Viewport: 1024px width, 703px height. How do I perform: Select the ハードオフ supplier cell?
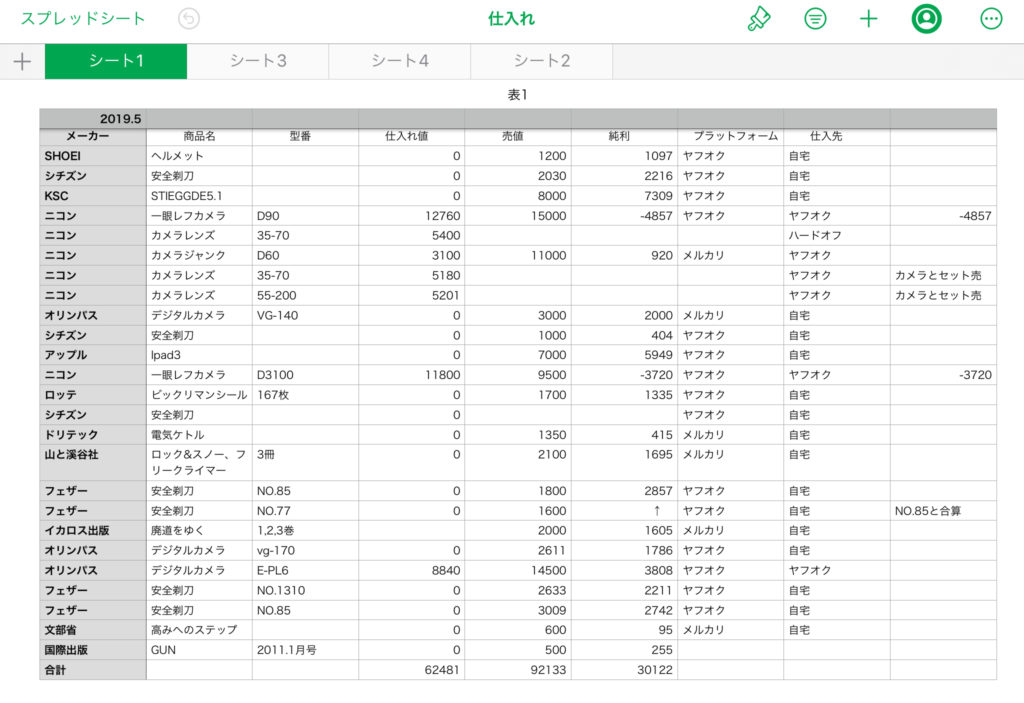coord(837,235)
